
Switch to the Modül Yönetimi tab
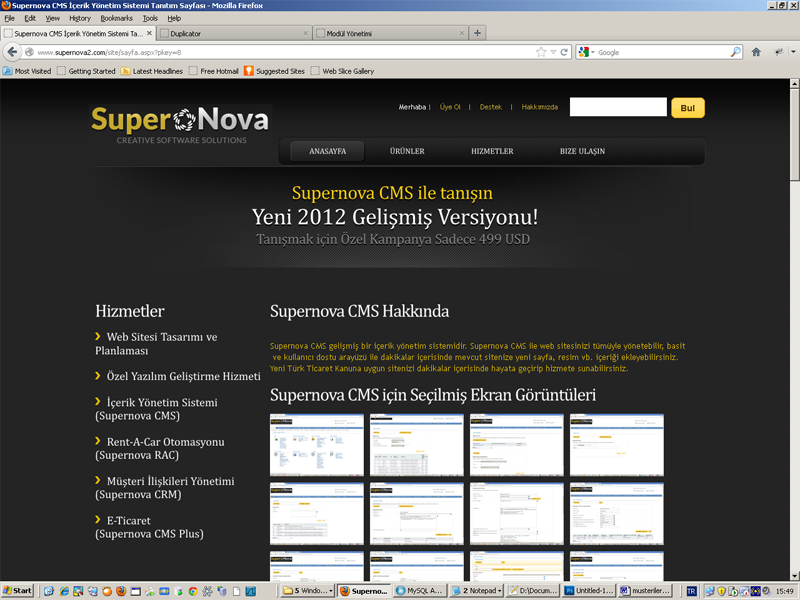(390, 33)
